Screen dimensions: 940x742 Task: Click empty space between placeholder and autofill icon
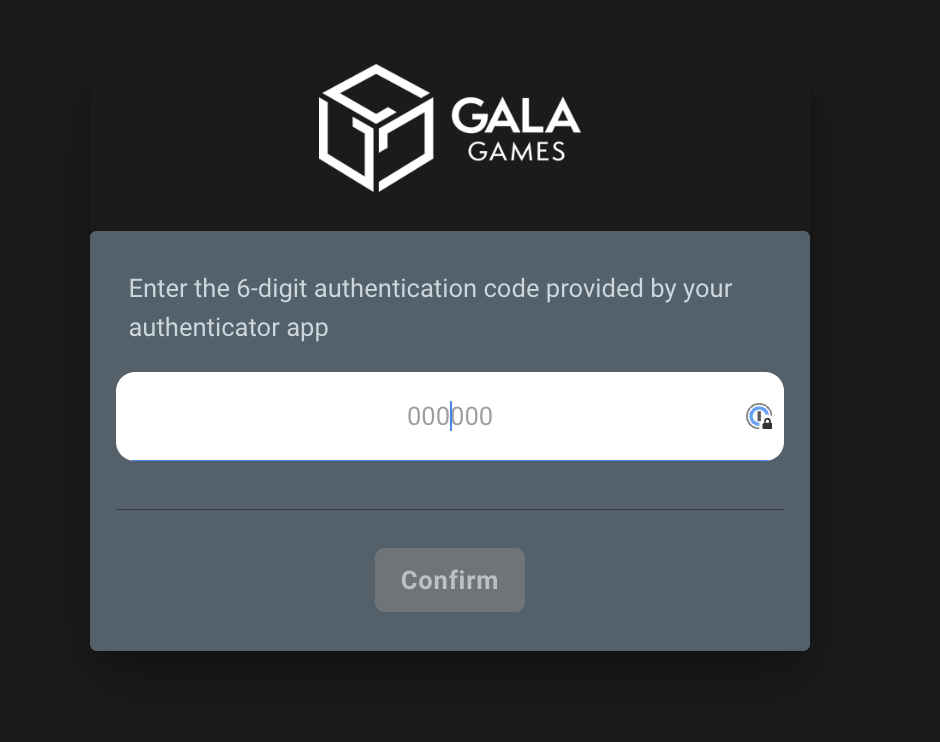[x=617, y=416]
